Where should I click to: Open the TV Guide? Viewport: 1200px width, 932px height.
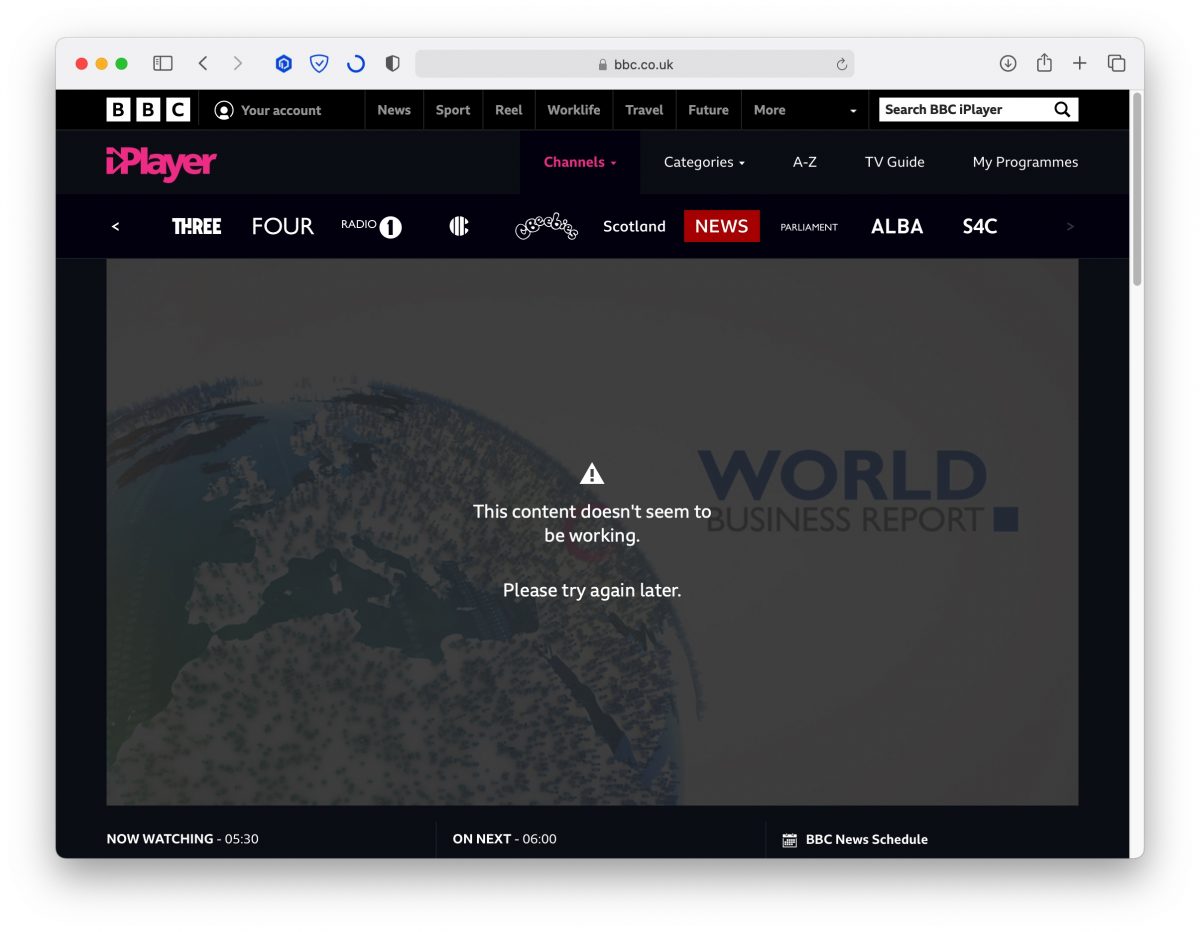pos(895,162)
